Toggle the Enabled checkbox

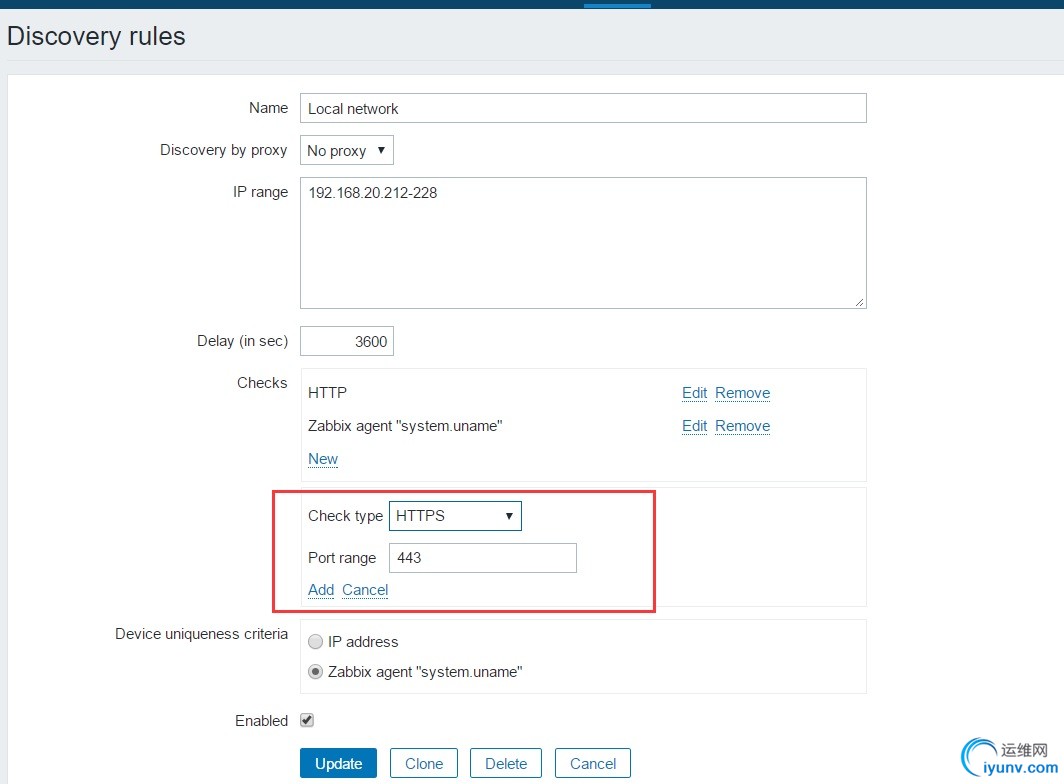click(x=307, y=720)
